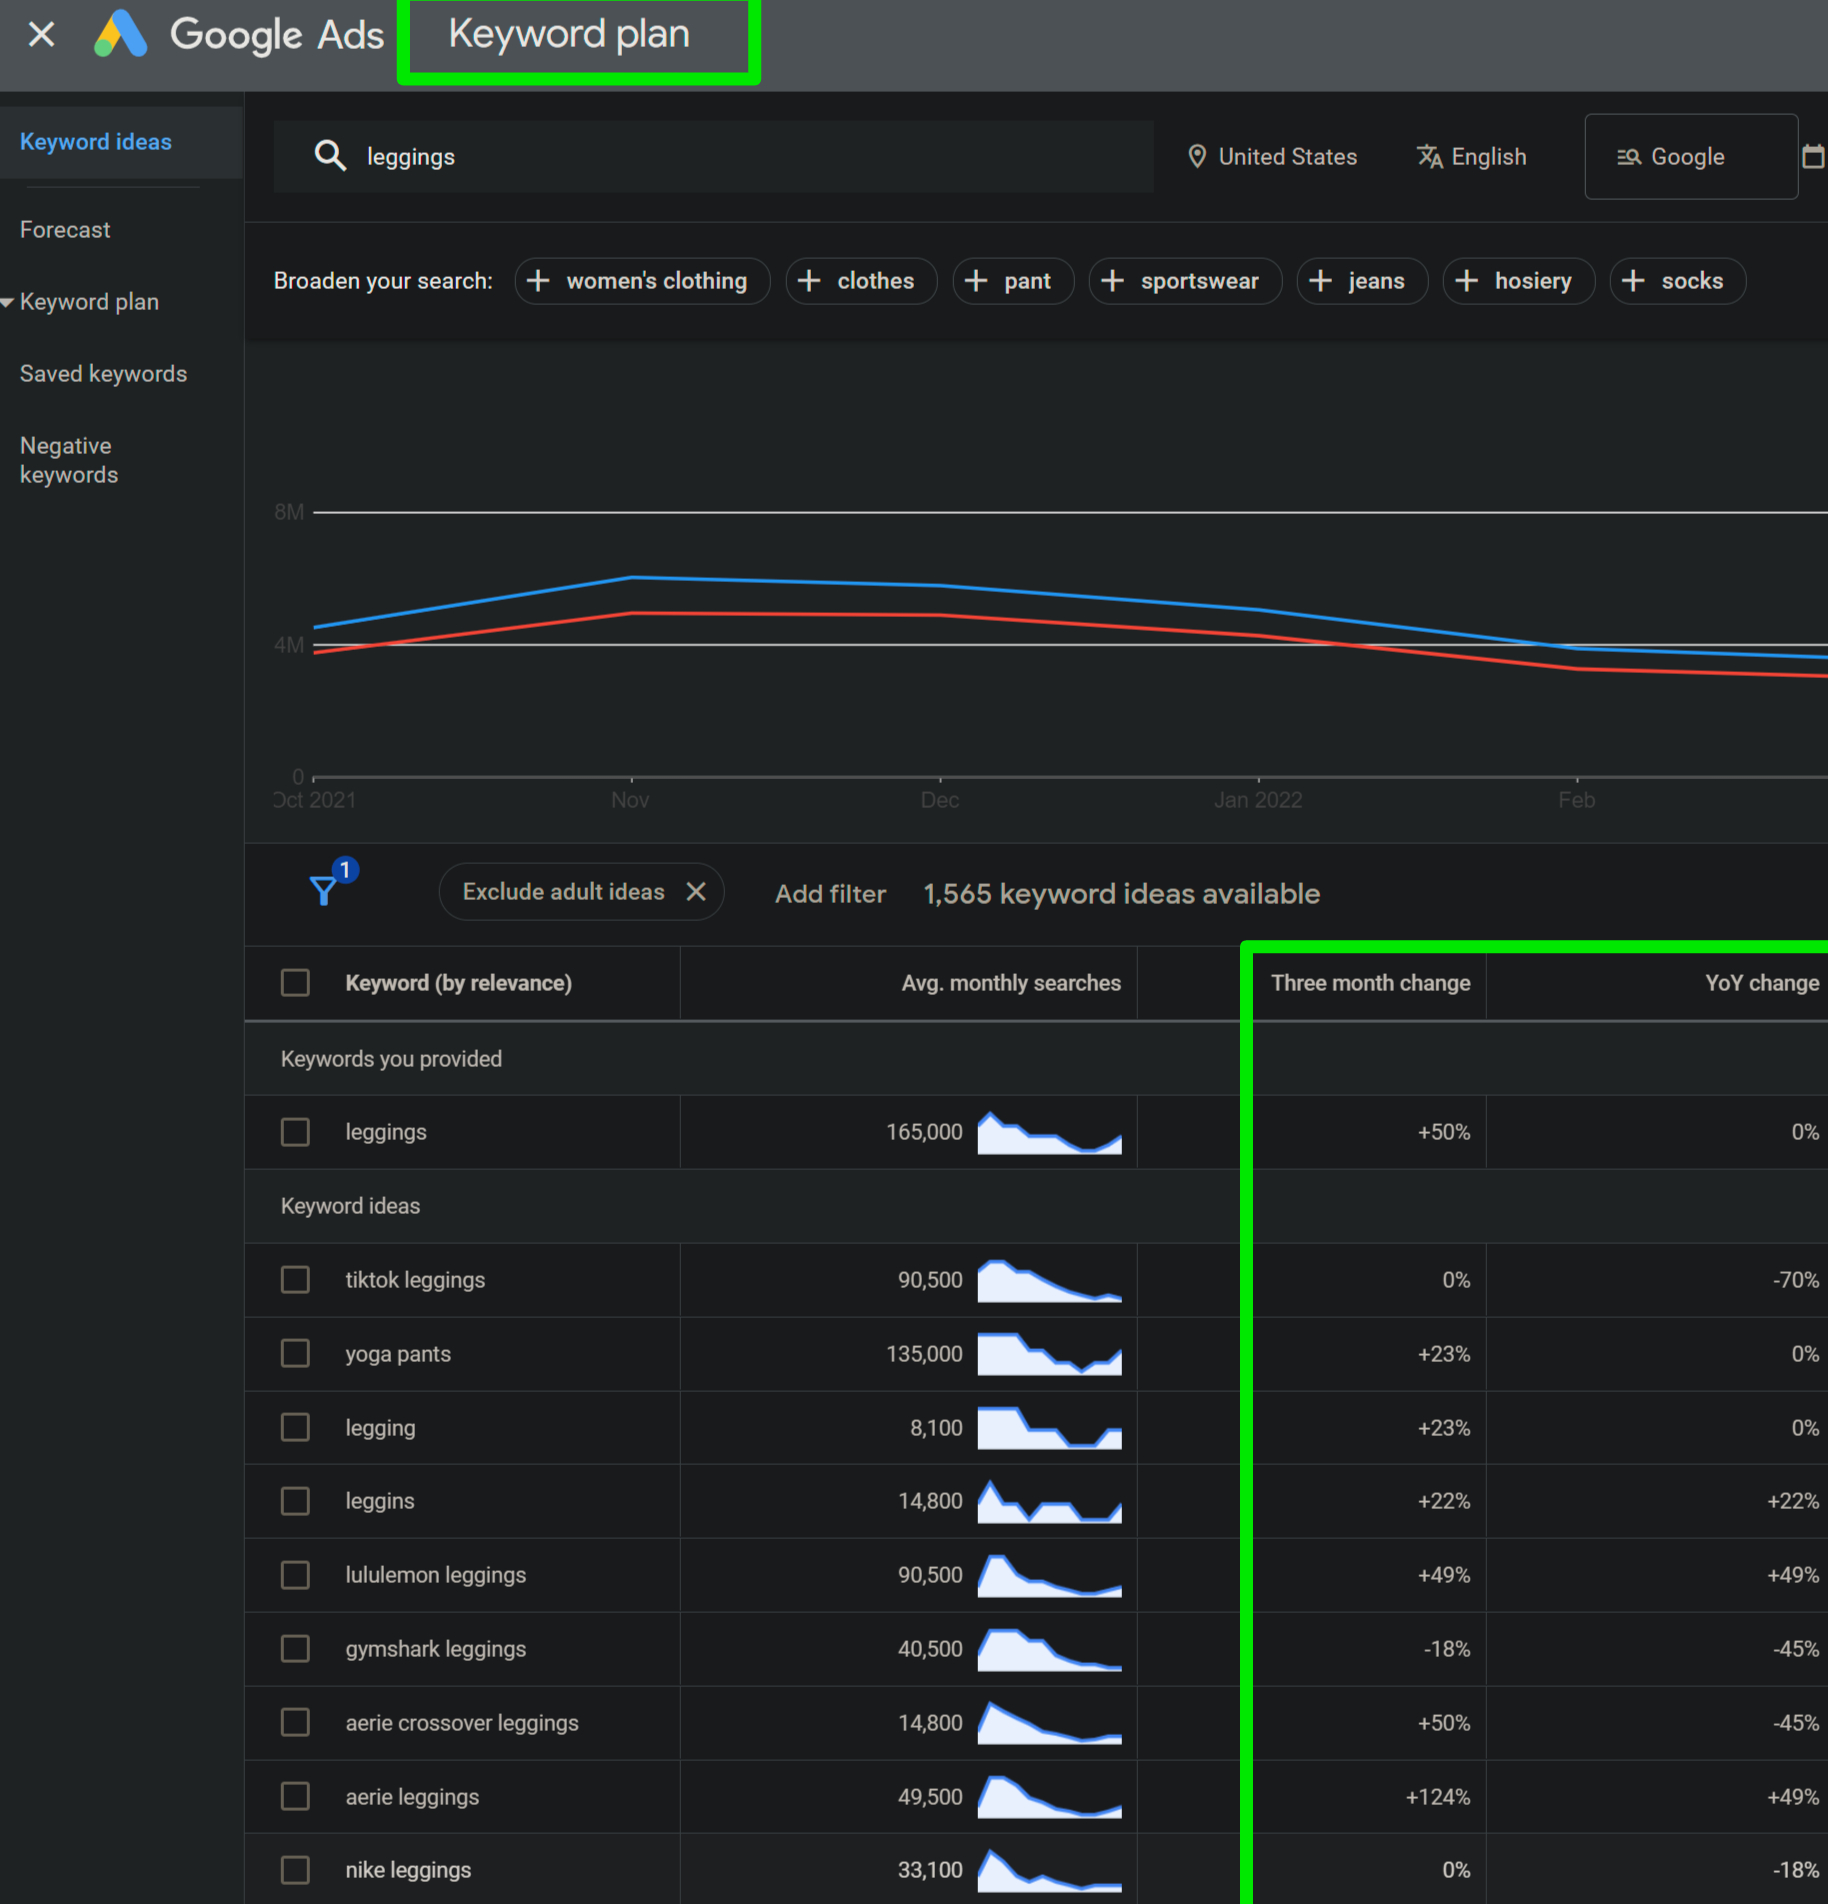Sort by Avg. monthly searches column

[x=1011, y=983]
